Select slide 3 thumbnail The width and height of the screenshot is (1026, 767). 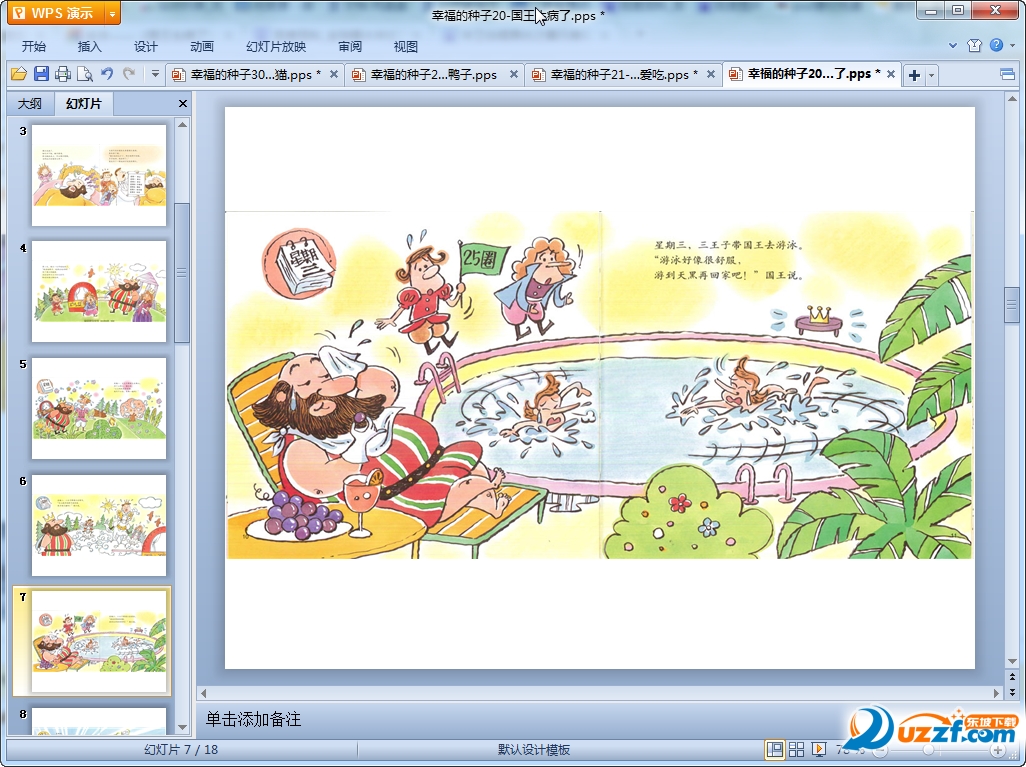[x=99, y=175]
